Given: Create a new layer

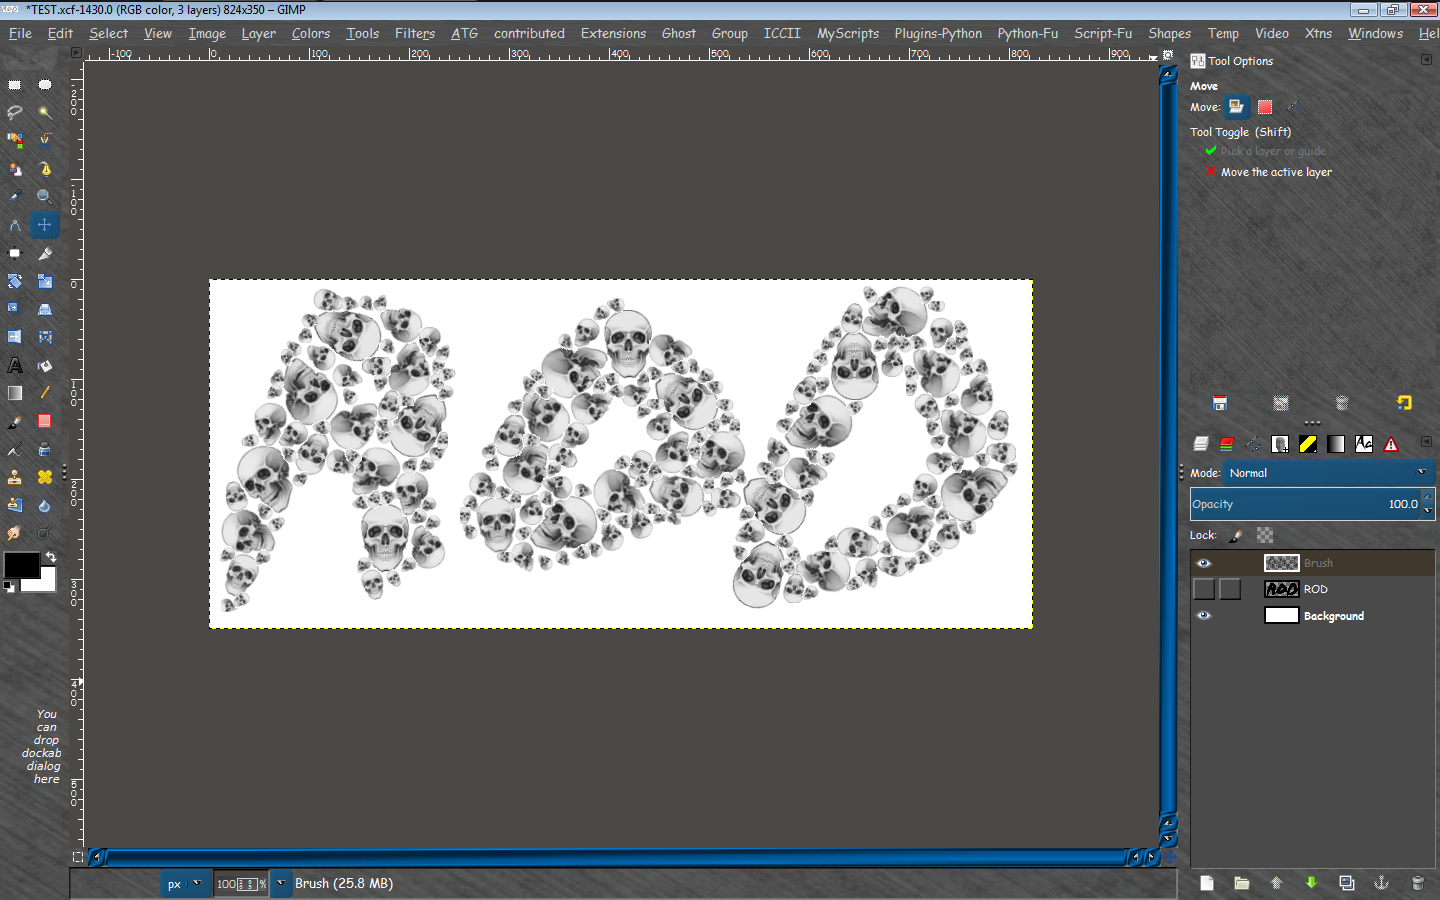Looking at the screenshot, I should [1207, 883].
